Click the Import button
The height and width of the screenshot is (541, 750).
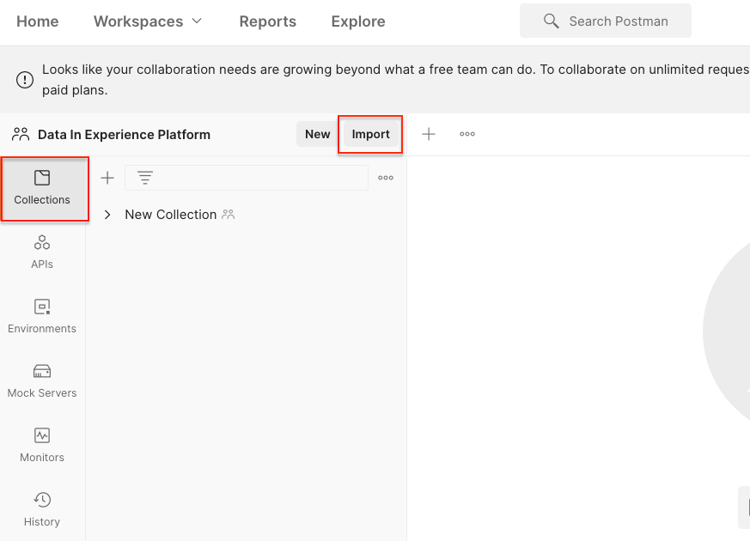click(371, 134)
